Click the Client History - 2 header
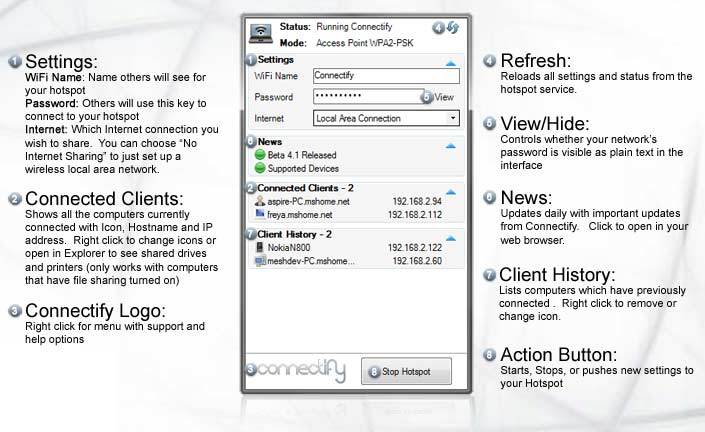This screenshot has width=705, height=432. tap(294, 234)
